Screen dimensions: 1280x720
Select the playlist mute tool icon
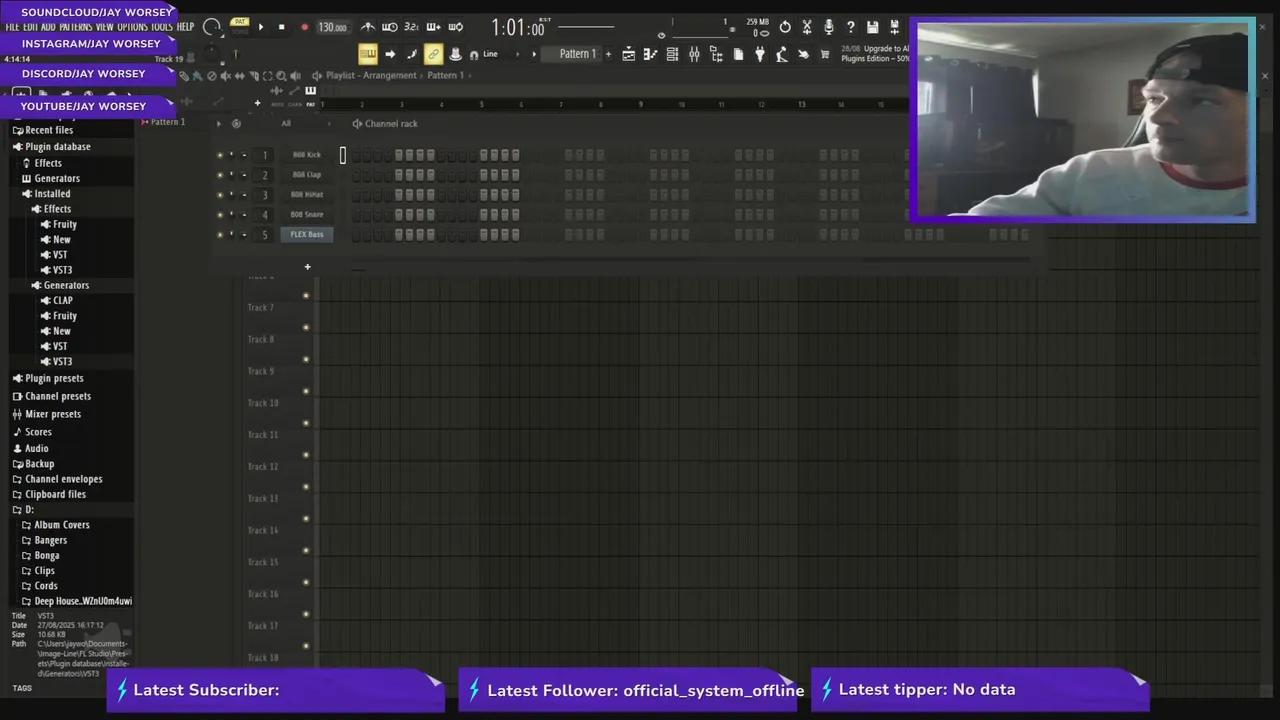point(225,76)
